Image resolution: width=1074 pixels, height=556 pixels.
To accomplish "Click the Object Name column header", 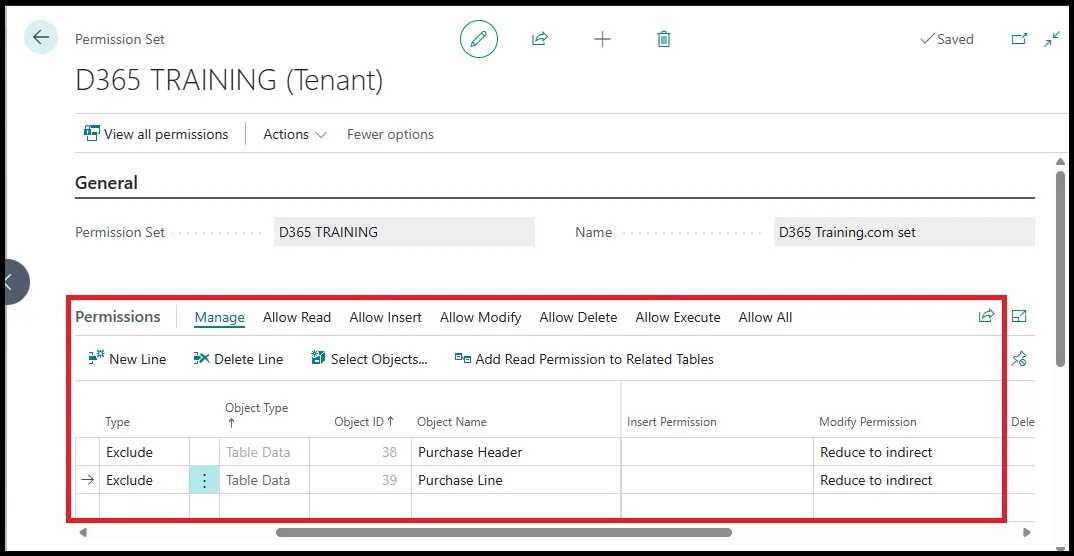I will (x=451, y=422).
